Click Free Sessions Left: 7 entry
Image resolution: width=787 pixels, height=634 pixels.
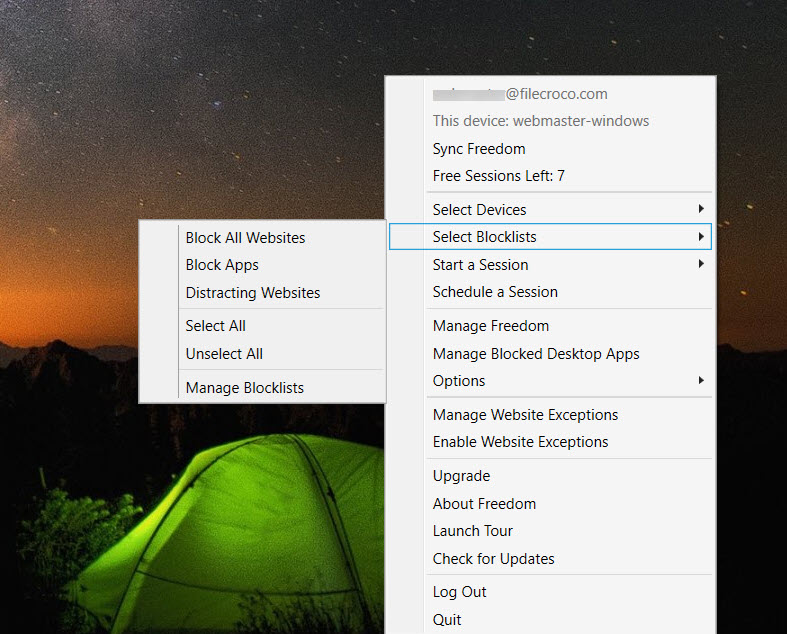(x=550, y=176)
